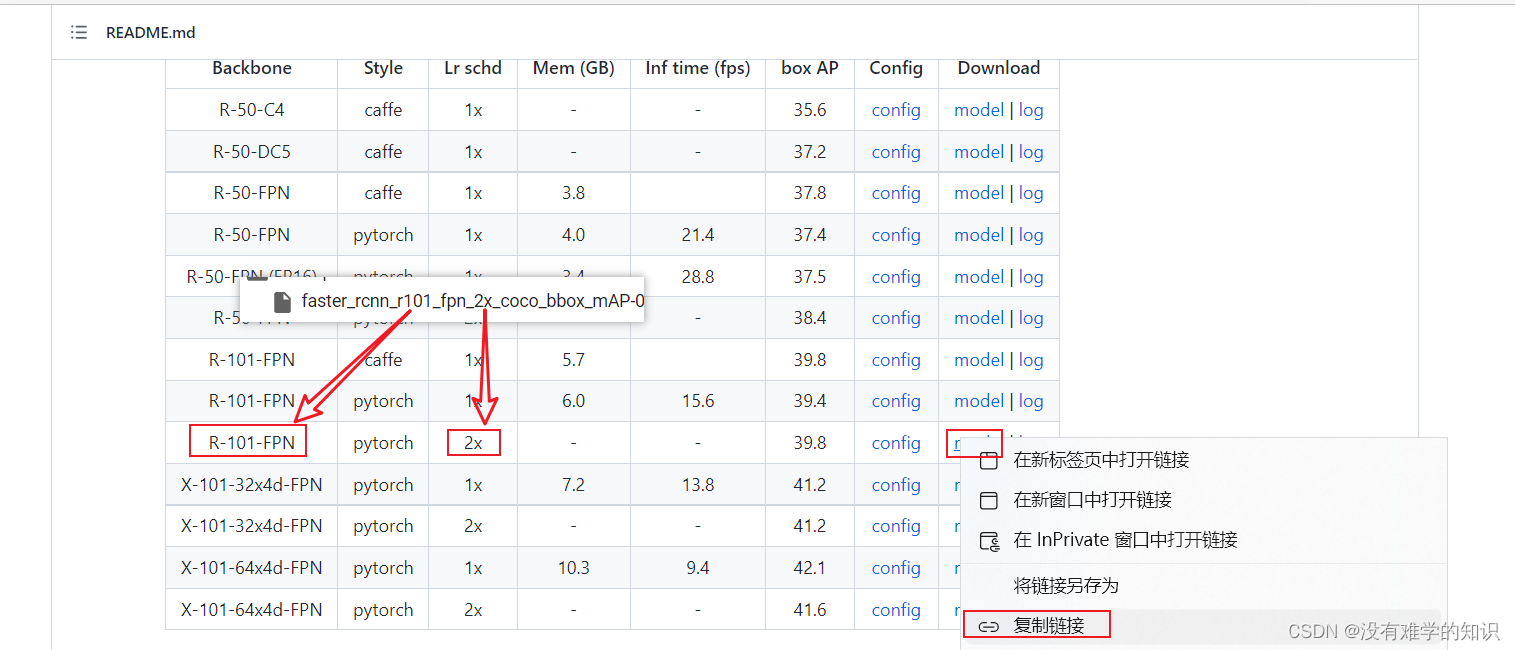Click the 9.4 inference time value

pos(698,568)
